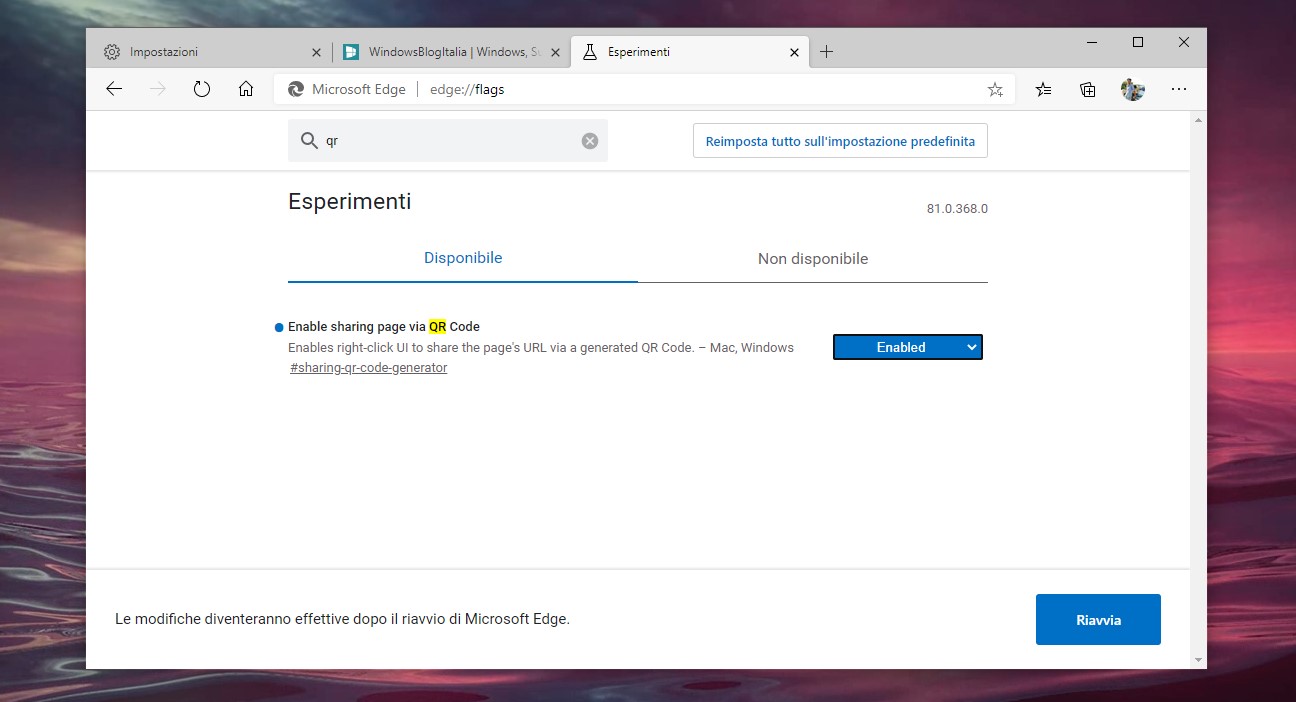Screen dimensions: 1296x702
Task: Open the Disponibile flags tab
Action: [463, 258]
